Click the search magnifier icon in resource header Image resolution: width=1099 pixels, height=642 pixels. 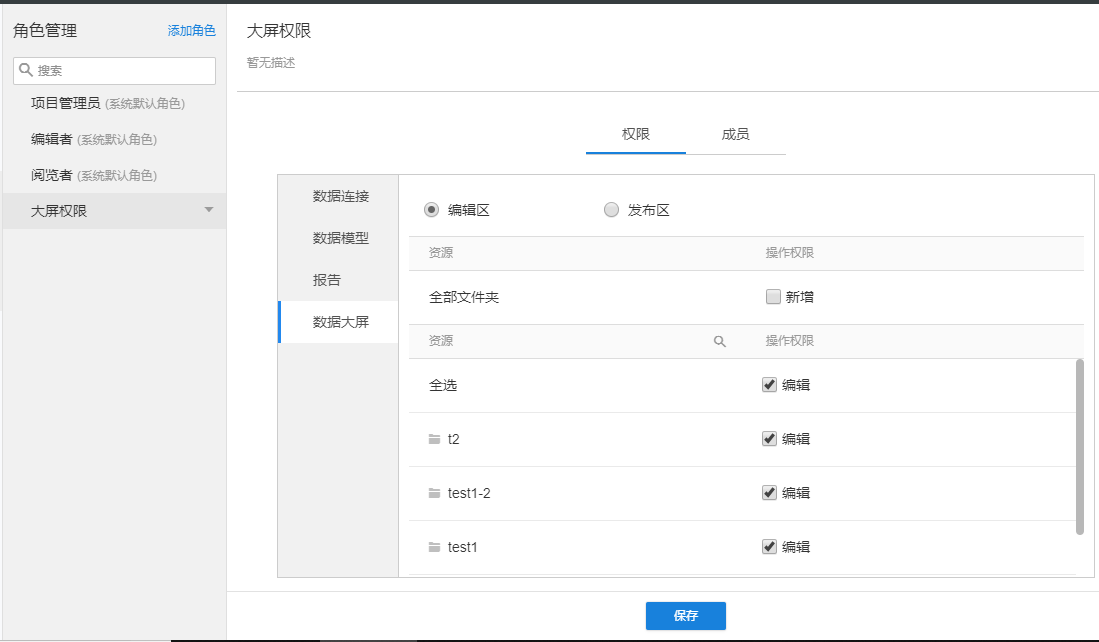[719, 341]
